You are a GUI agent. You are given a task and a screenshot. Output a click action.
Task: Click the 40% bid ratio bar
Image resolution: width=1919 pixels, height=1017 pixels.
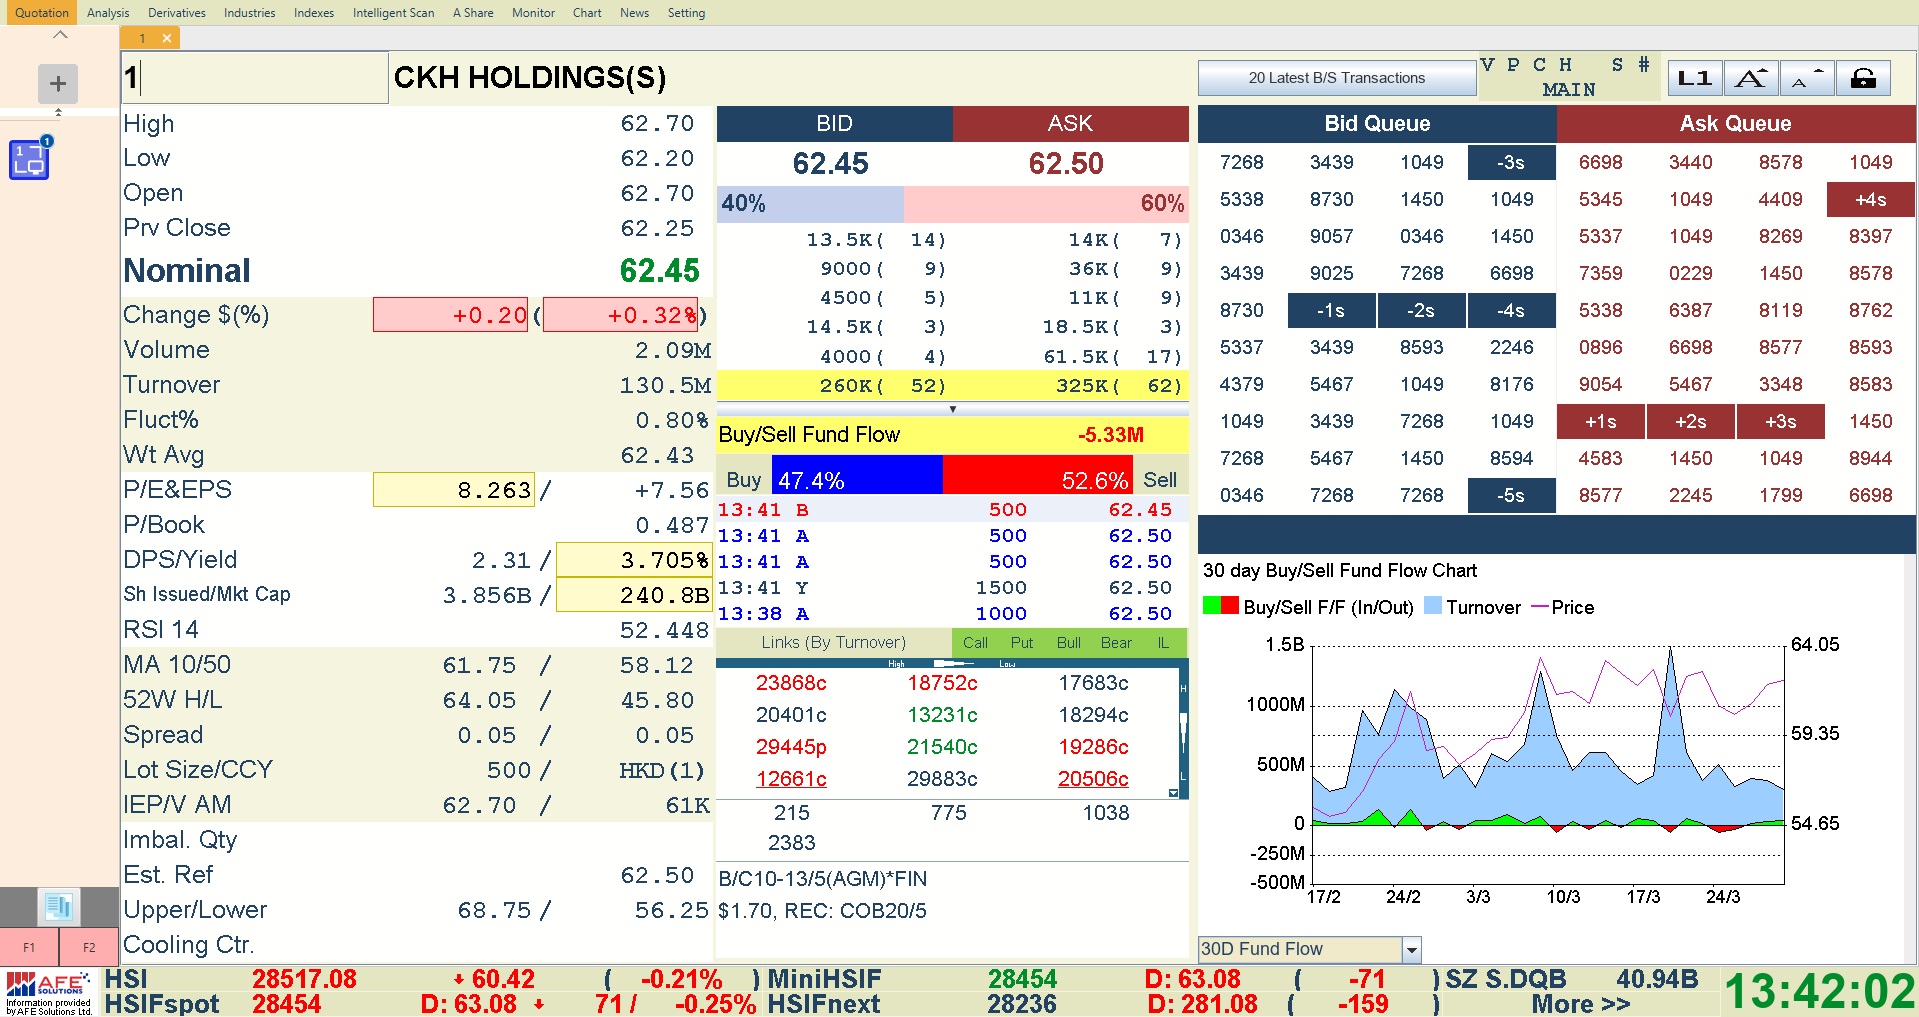tap(810, 204)
